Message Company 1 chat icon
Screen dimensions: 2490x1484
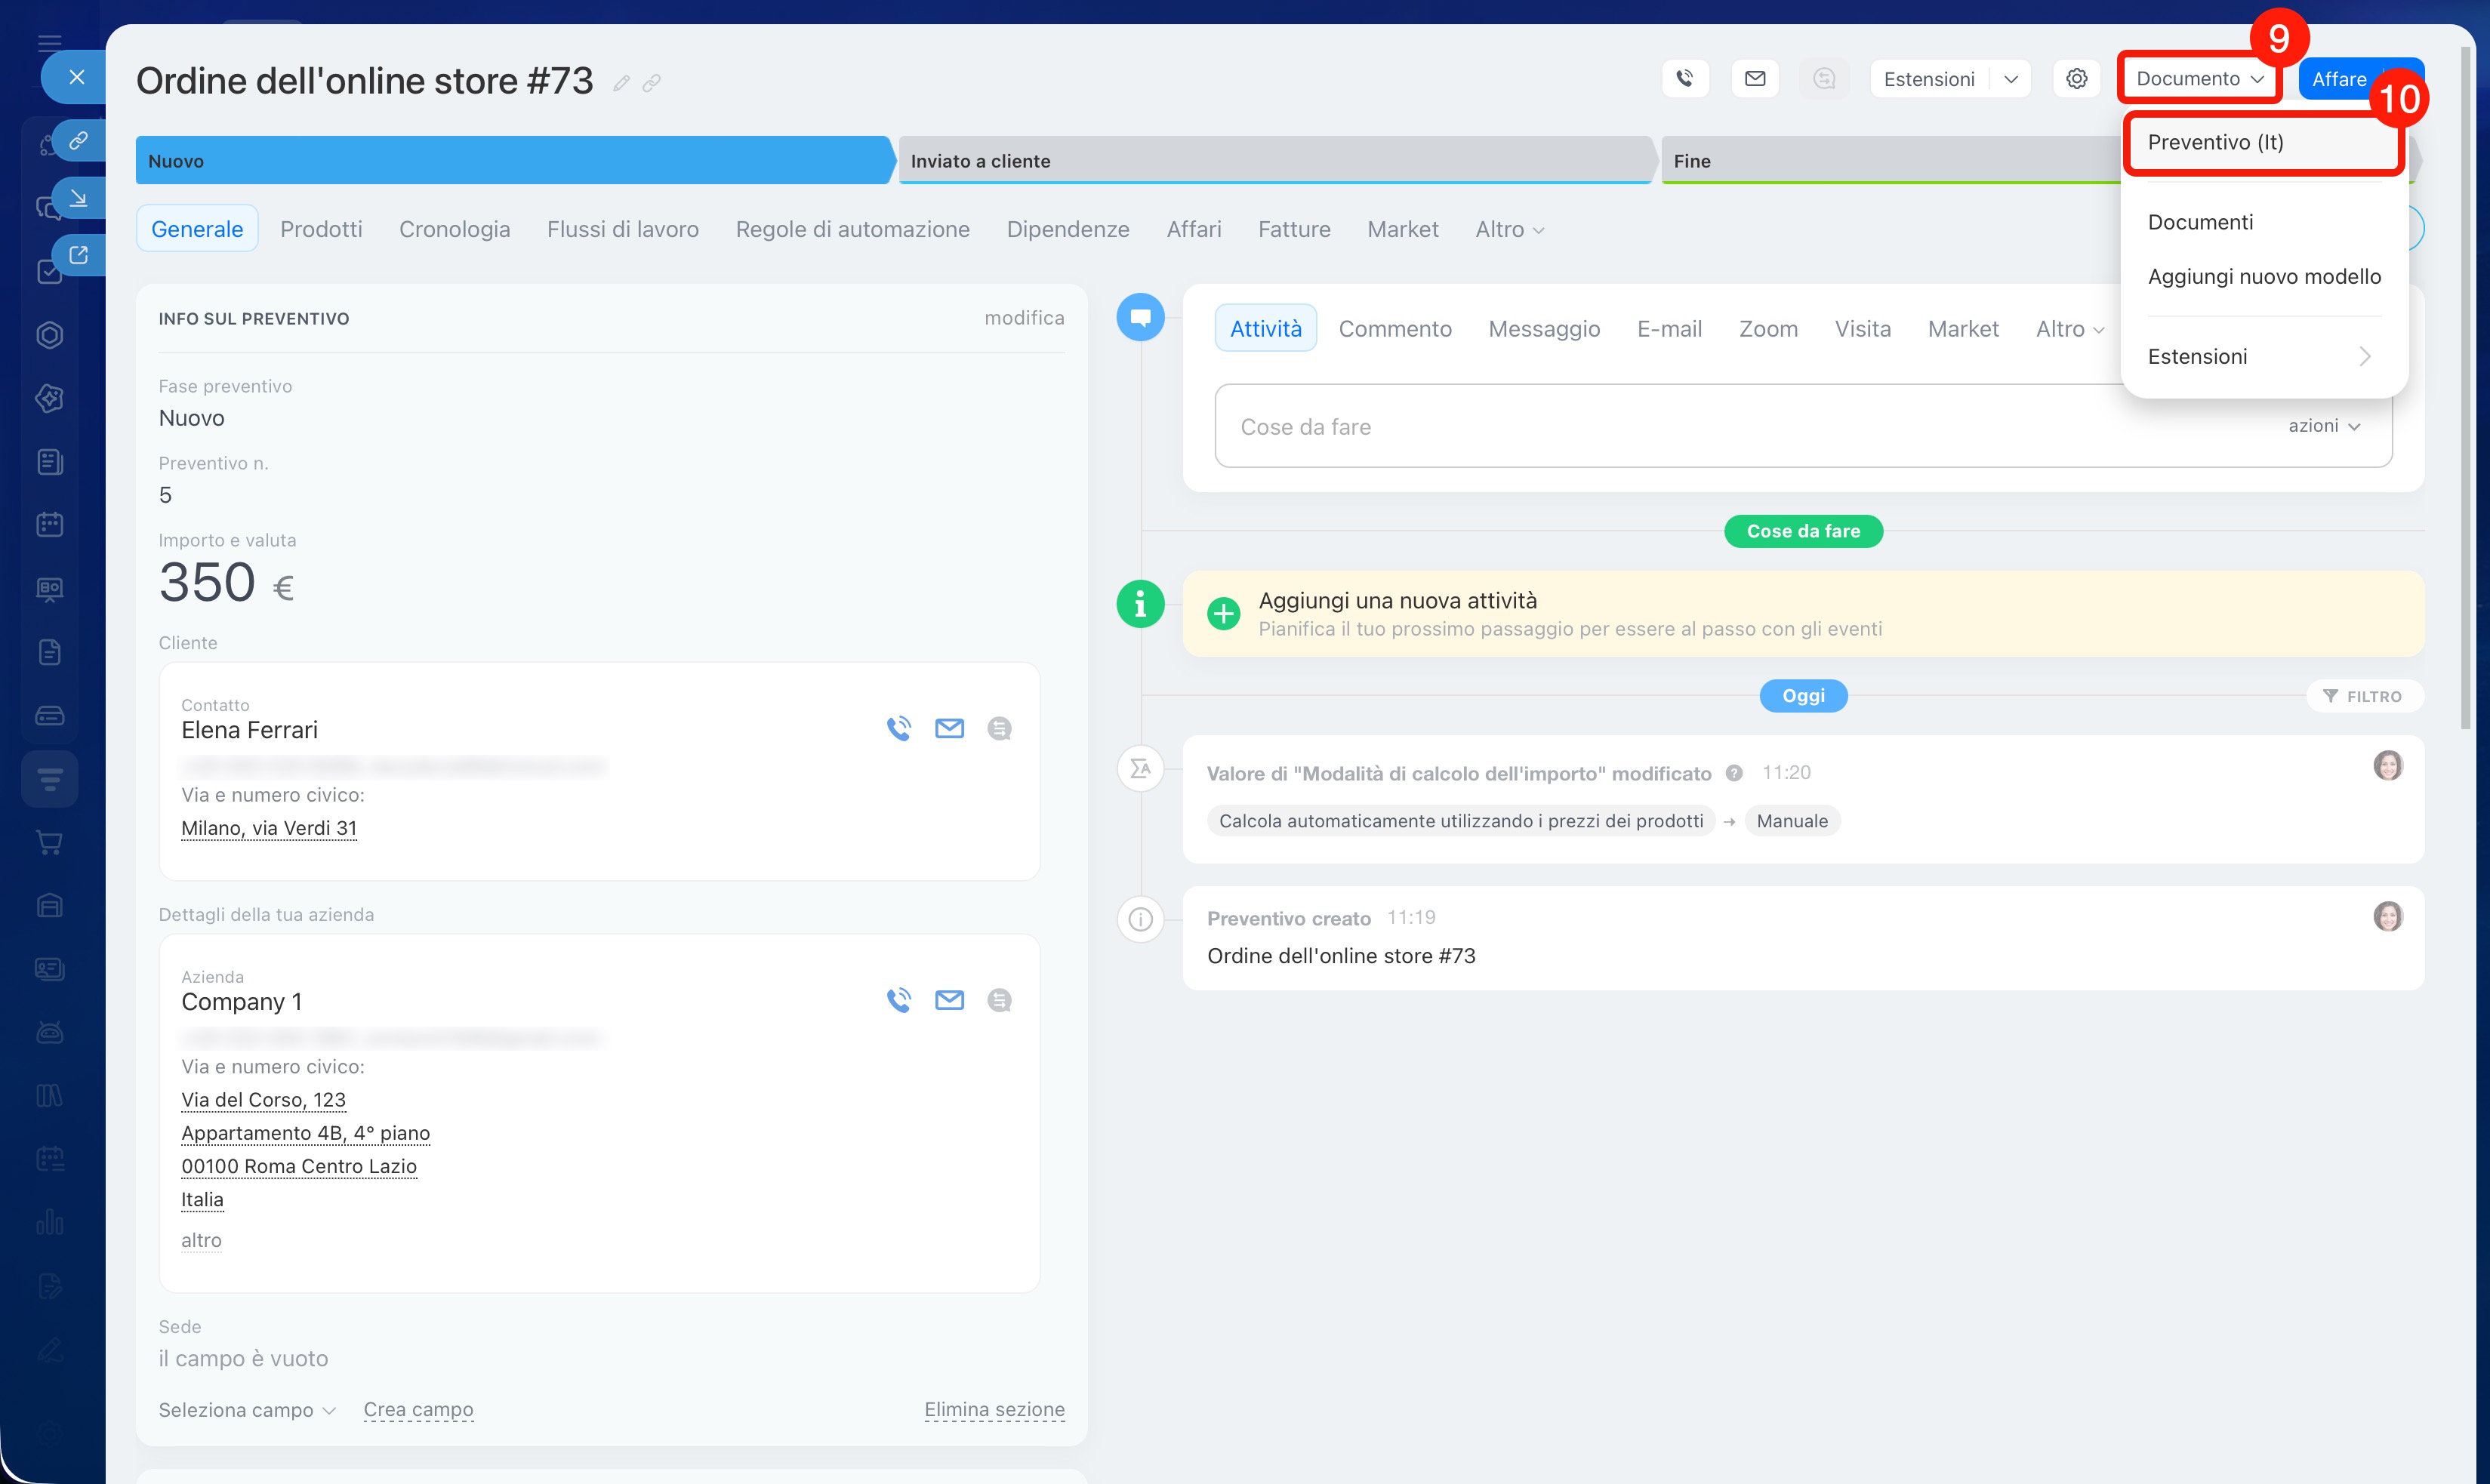[x=999, y=1000]
